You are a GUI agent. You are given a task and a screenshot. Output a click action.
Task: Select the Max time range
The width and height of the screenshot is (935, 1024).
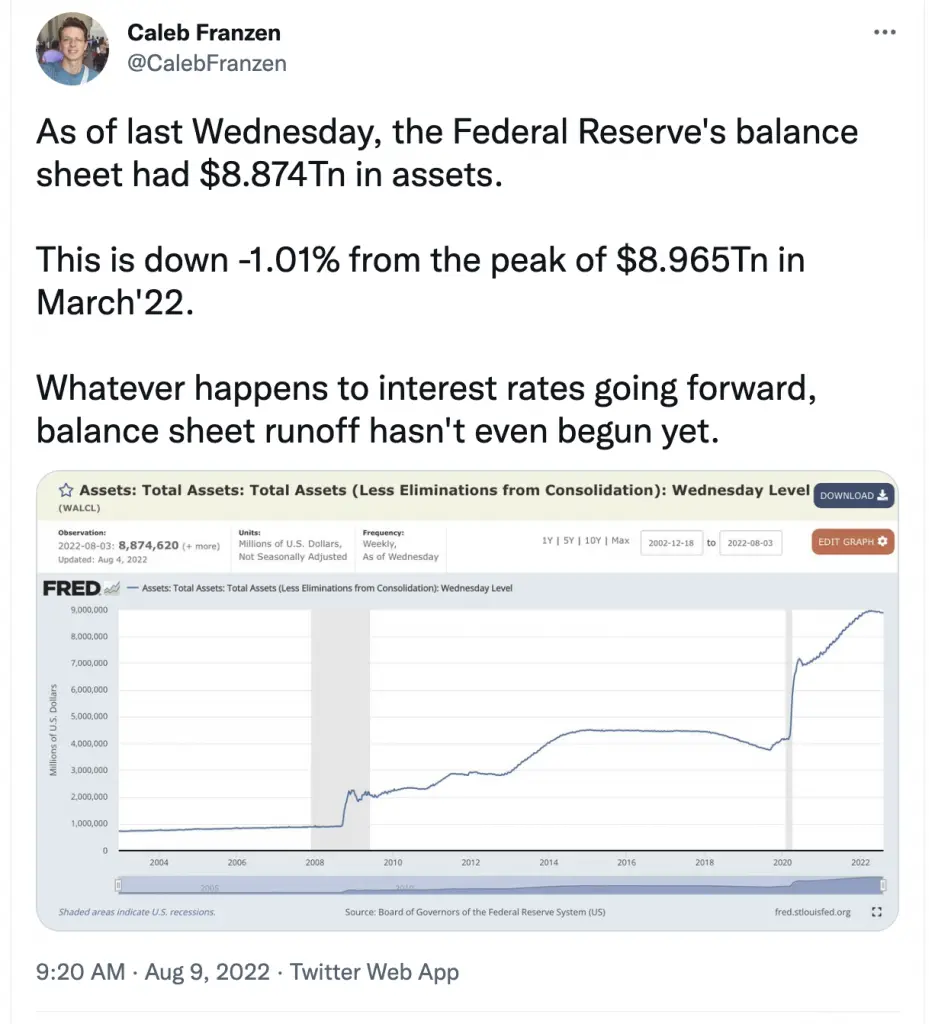620,541
